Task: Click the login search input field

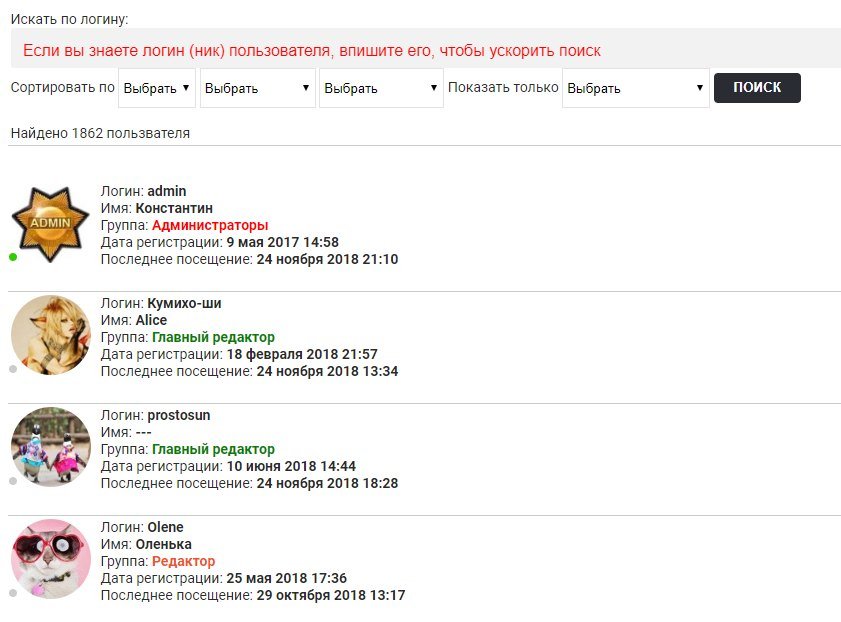Action: point(426,48)
